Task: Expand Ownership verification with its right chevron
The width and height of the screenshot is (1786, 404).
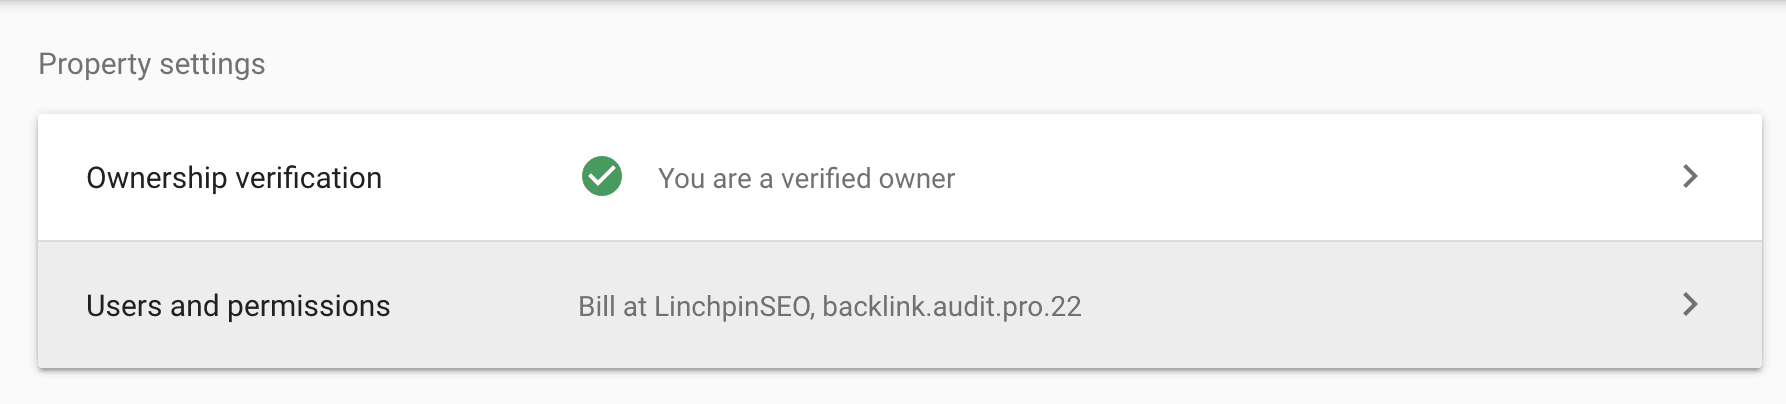Action: pos(1690,177)
